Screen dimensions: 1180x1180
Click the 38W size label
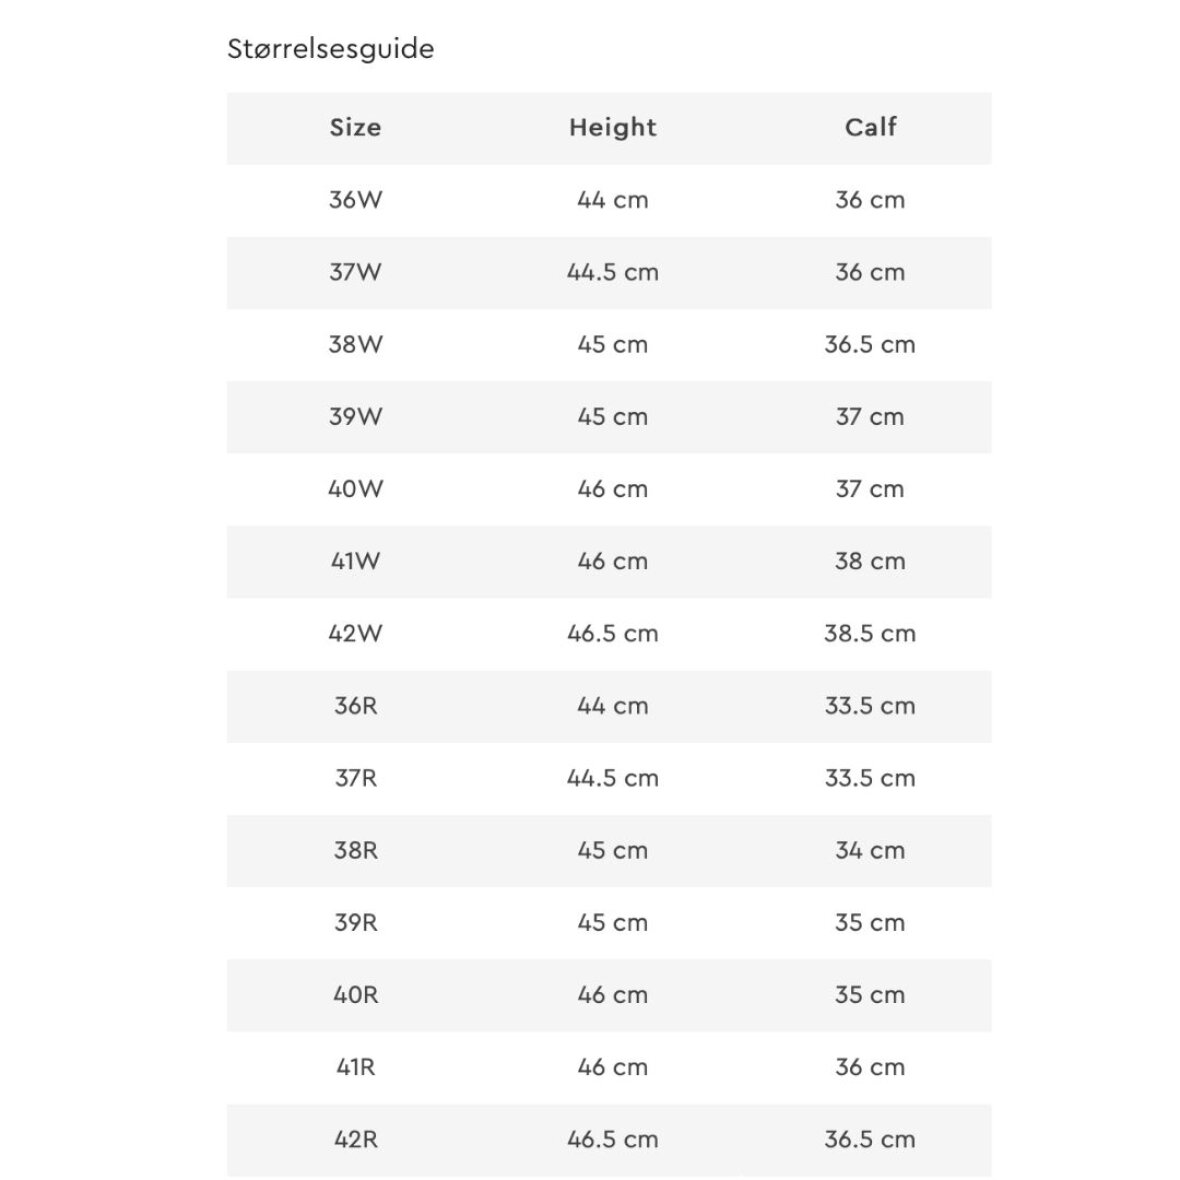pyautogui.click(x=355, y=344)
